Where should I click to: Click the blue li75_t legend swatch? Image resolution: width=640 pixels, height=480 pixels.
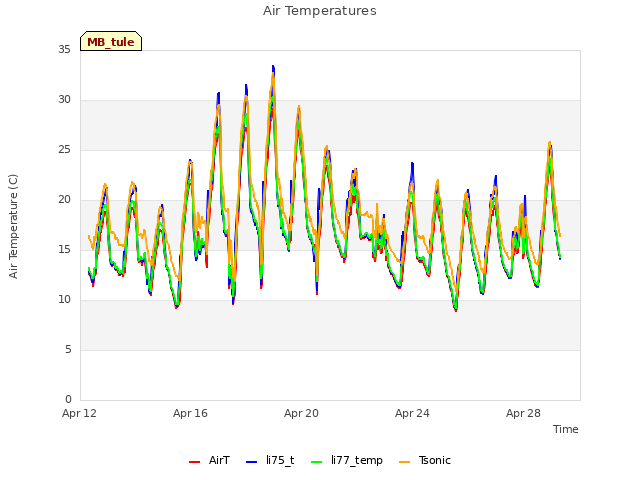coord(252,462)
